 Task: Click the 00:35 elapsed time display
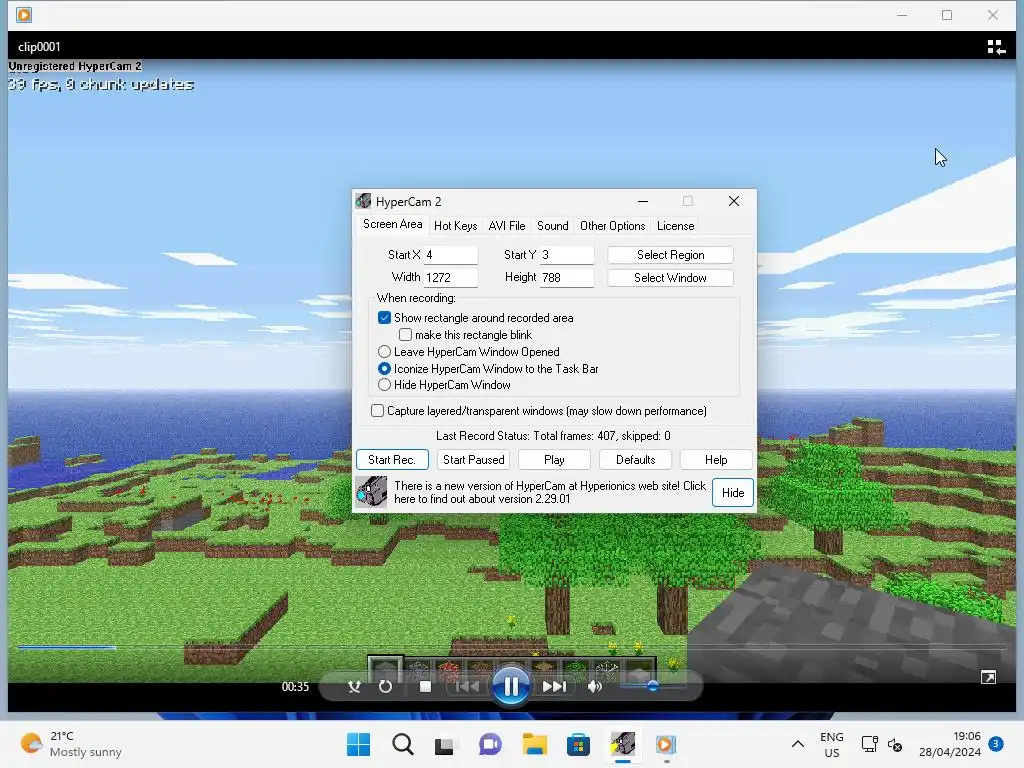coord(295,686)
